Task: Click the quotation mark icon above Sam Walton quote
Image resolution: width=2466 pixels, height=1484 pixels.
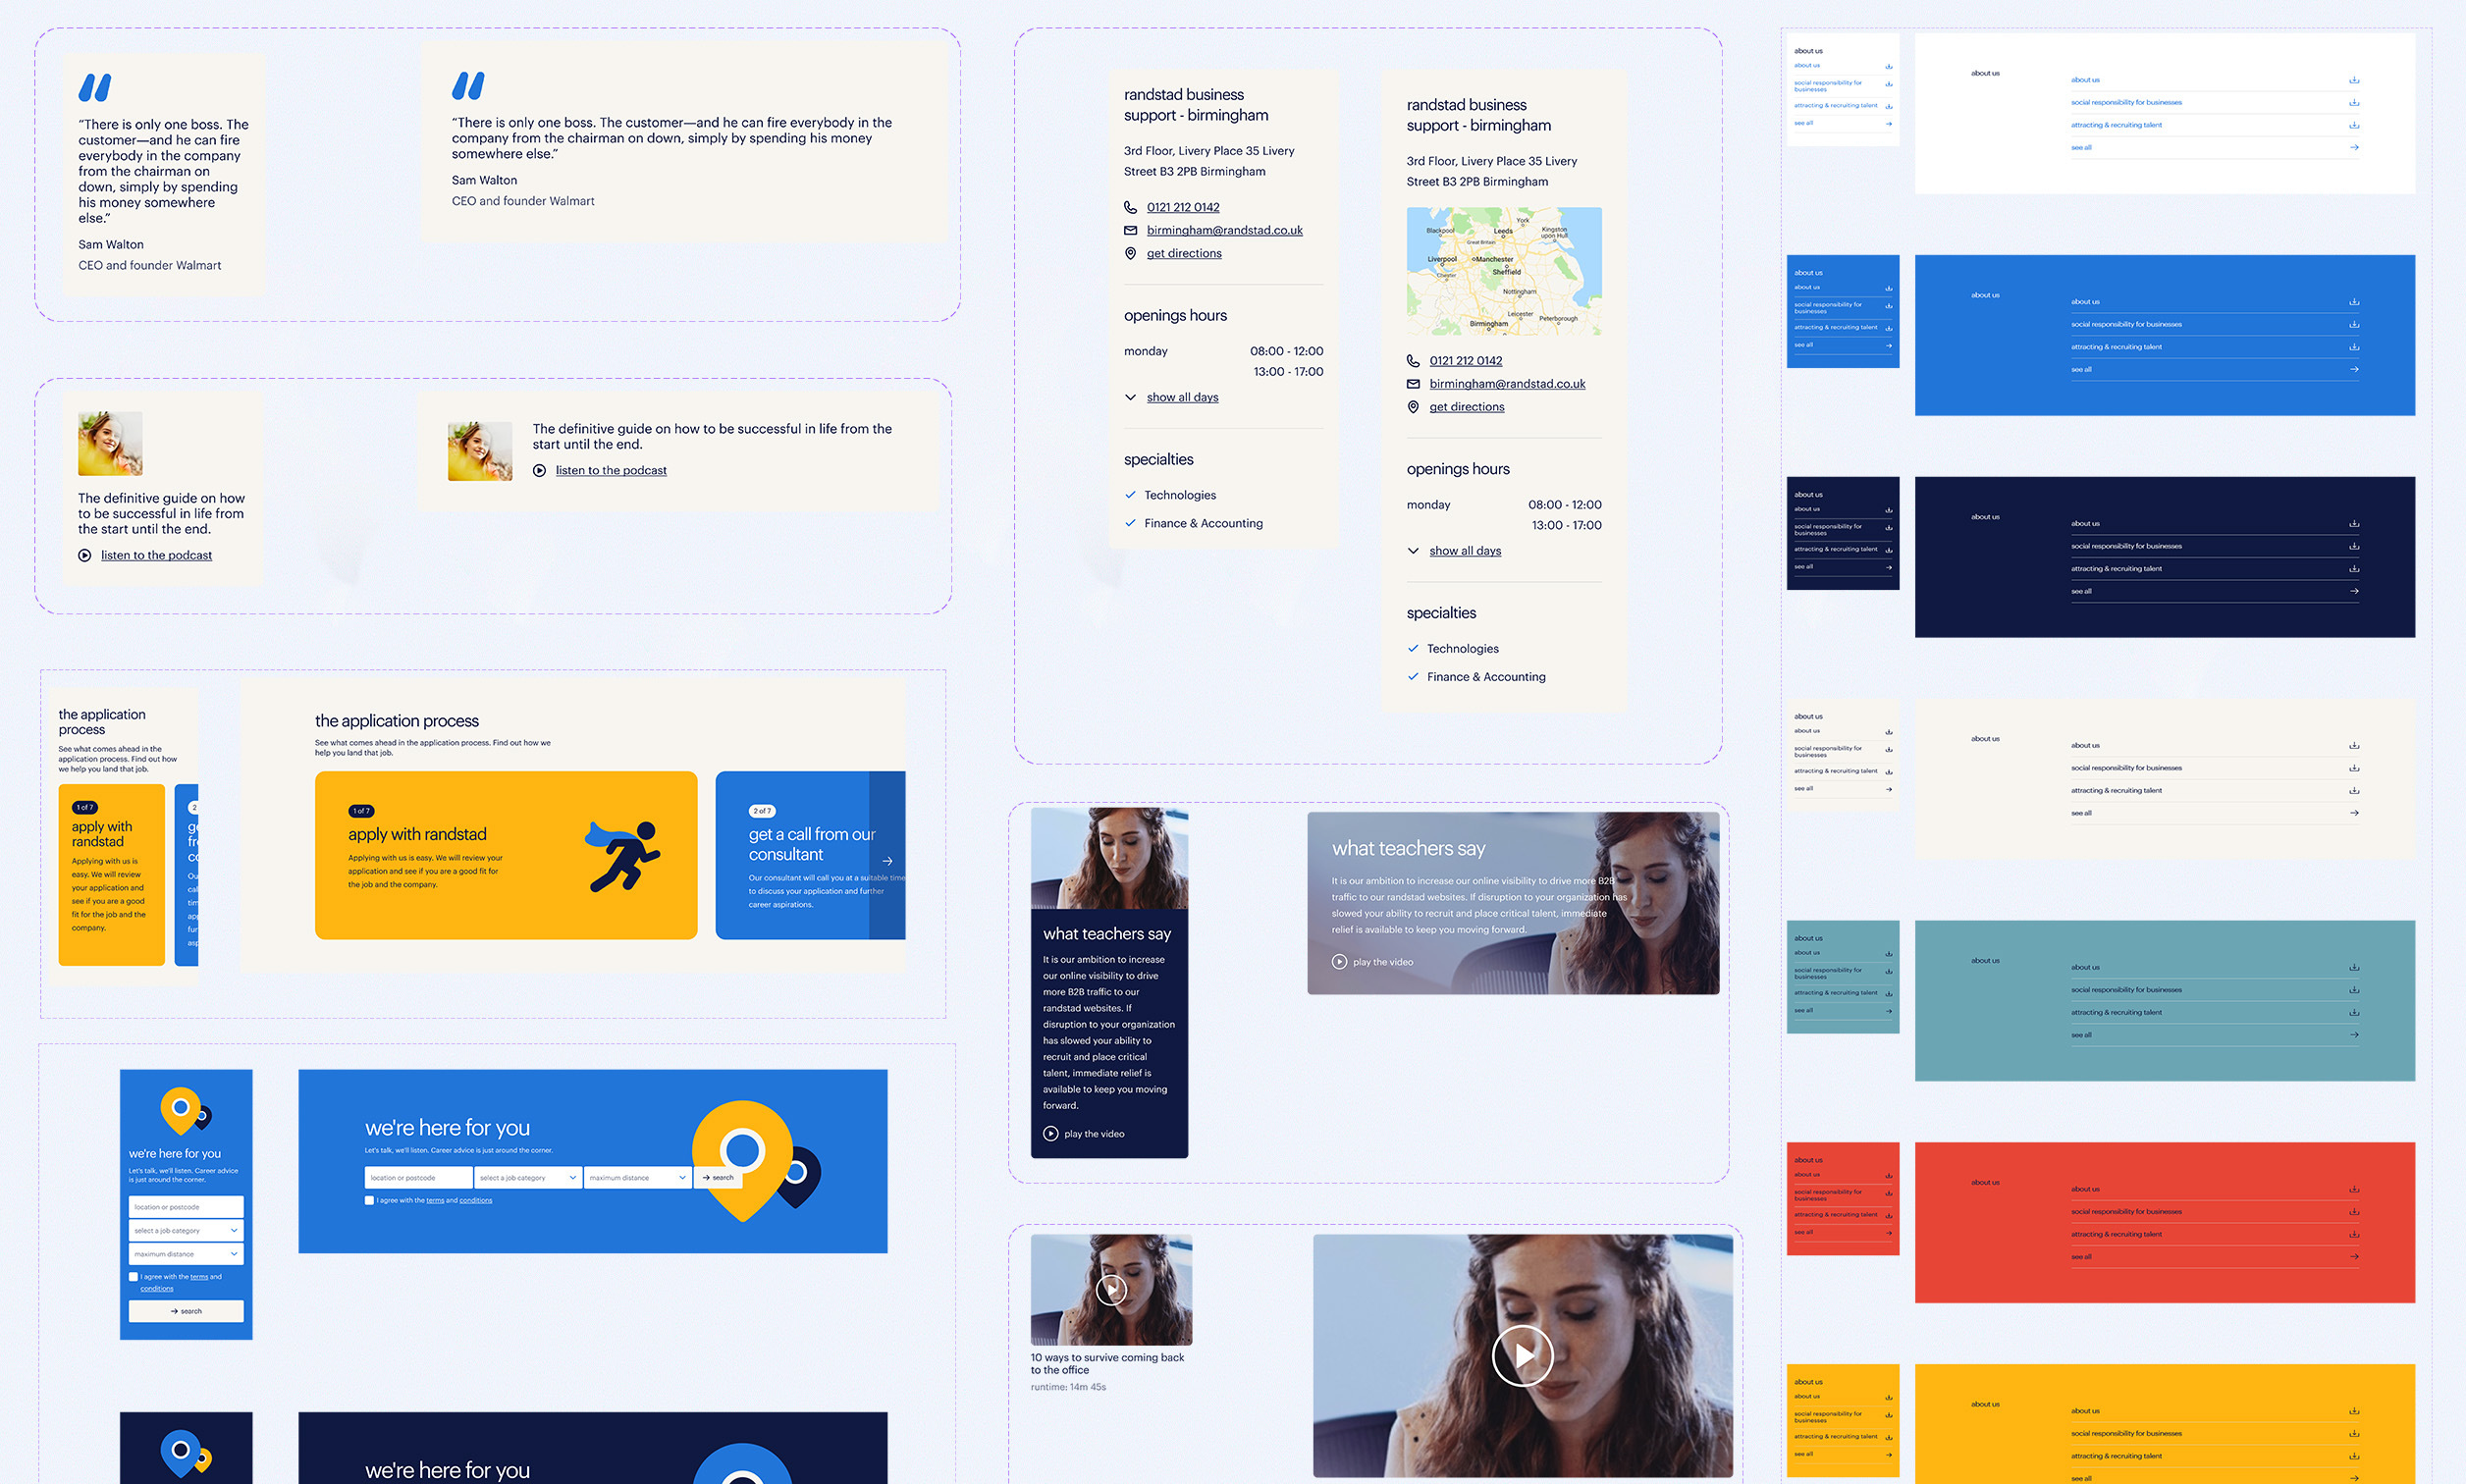Action: 97,88
